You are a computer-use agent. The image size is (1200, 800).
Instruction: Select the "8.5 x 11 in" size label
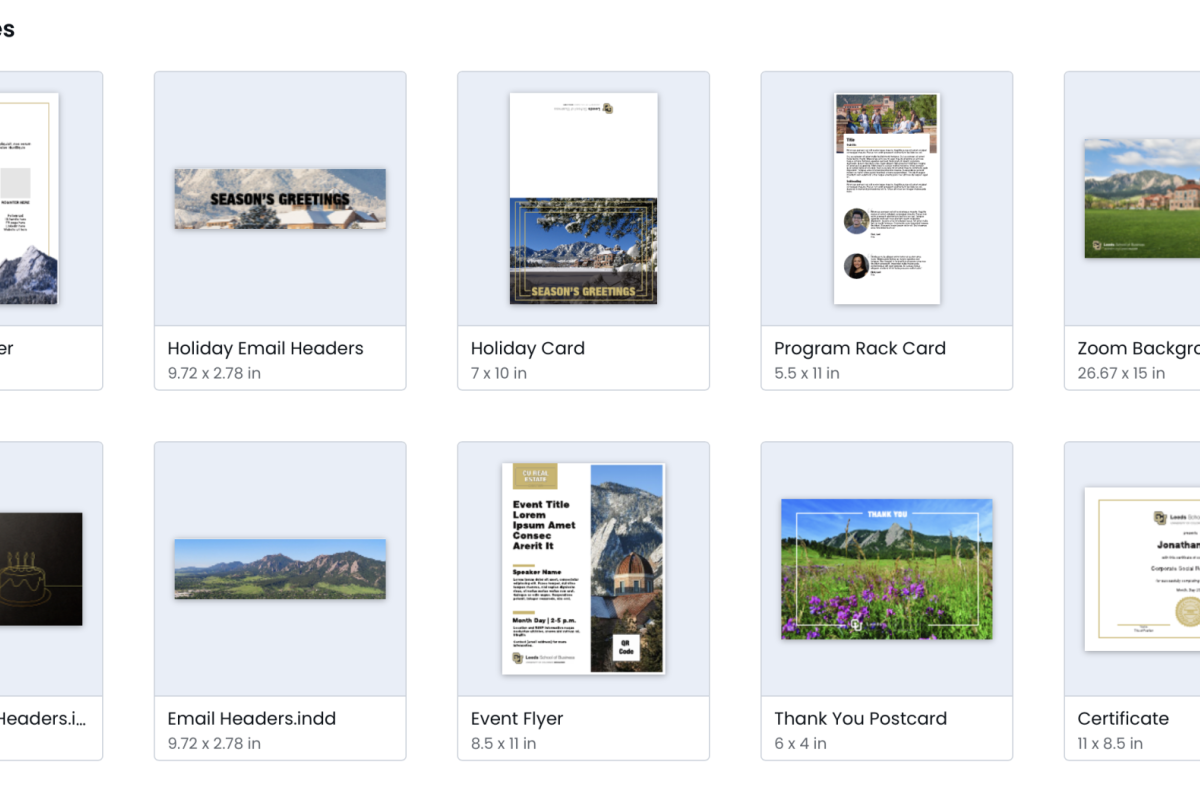[503, 743]
